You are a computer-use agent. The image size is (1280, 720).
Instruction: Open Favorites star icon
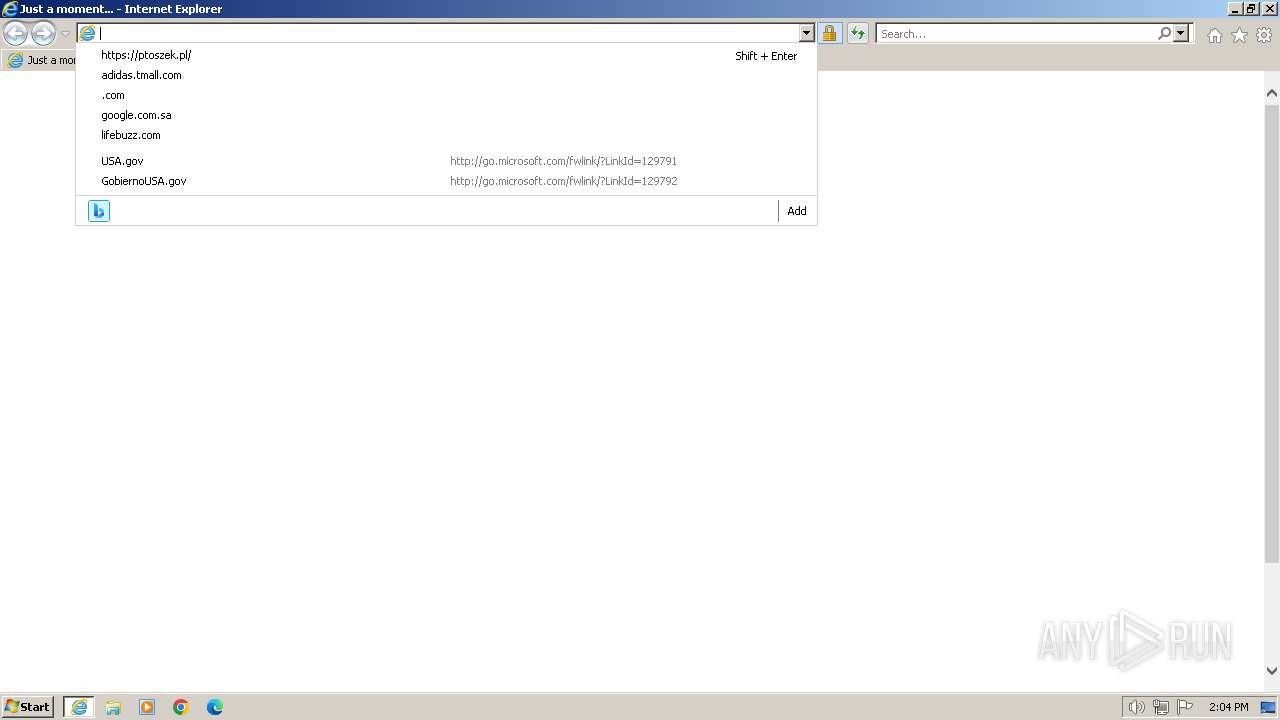tap(1239, 35)
